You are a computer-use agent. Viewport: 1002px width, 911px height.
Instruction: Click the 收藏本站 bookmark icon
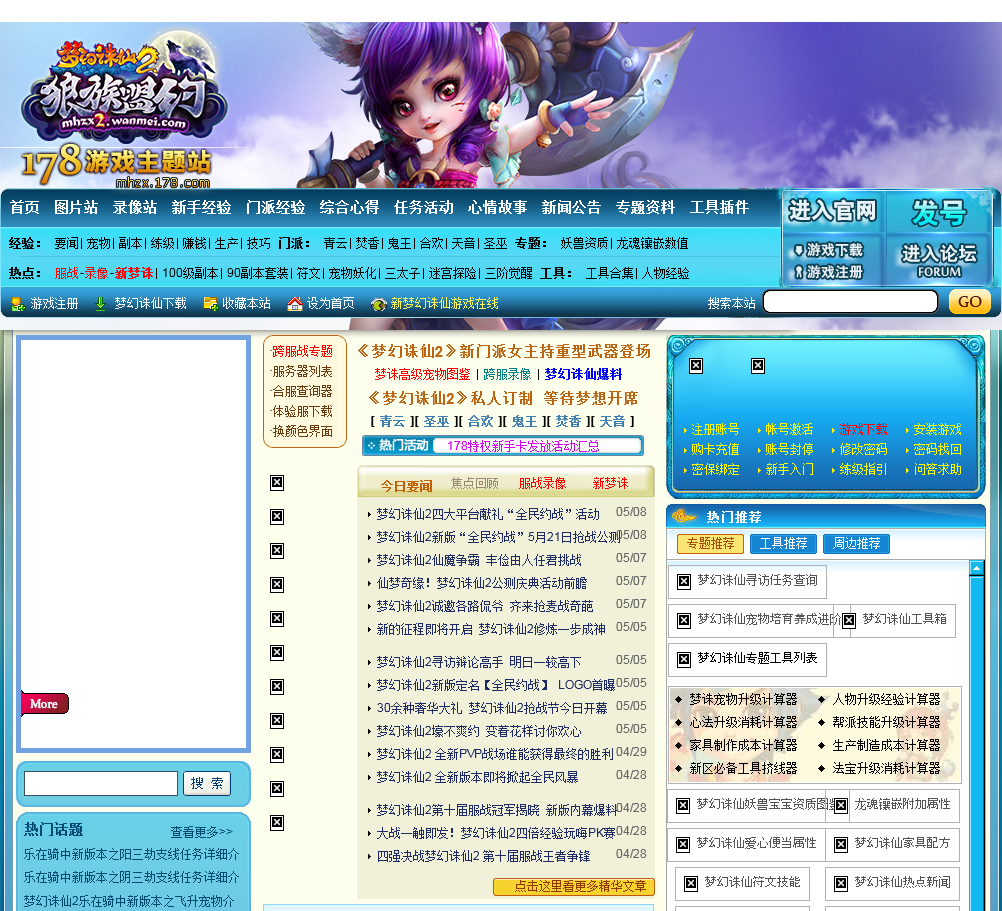click(210, 304)
